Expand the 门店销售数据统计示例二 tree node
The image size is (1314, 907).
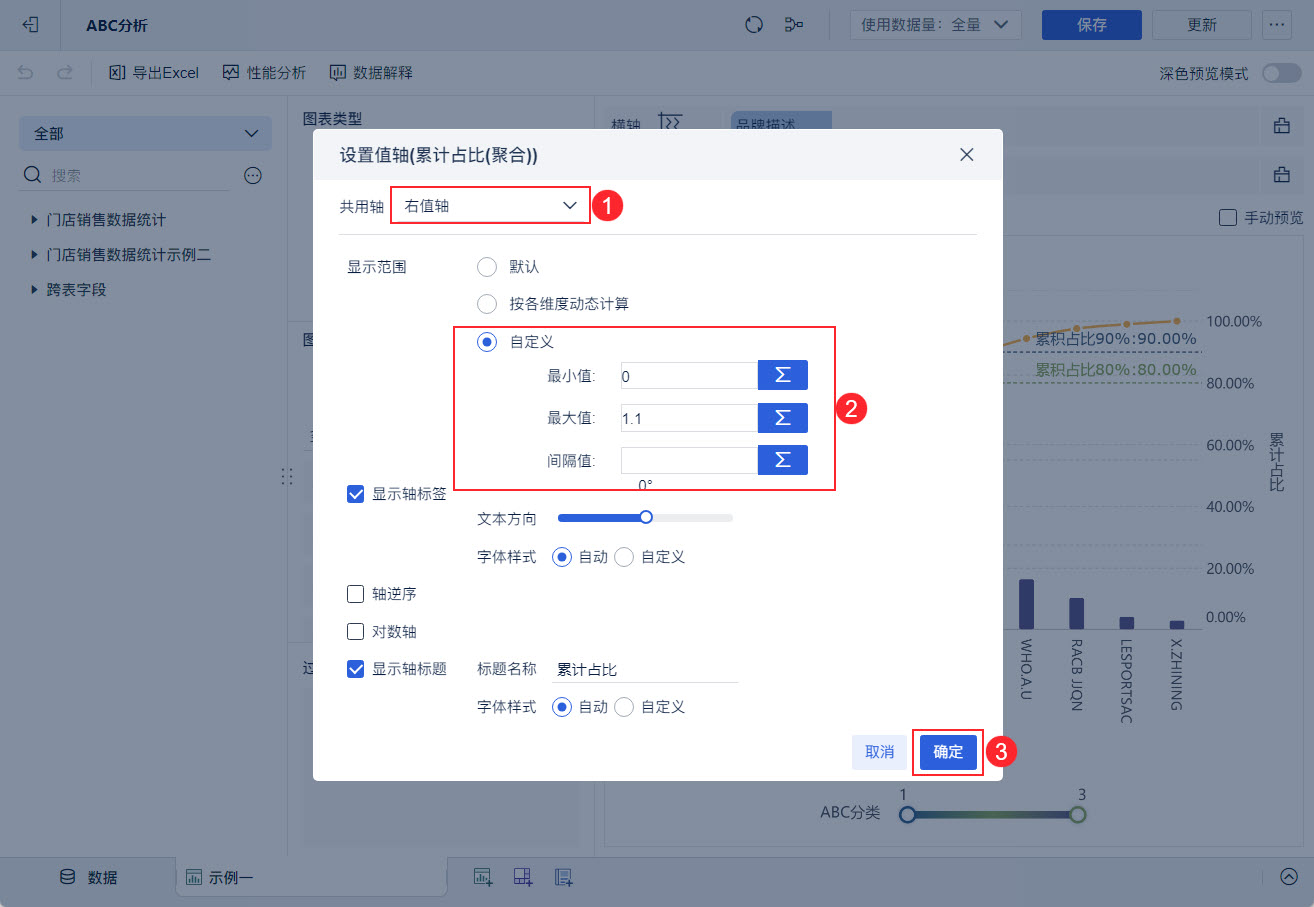coord(35,255)
